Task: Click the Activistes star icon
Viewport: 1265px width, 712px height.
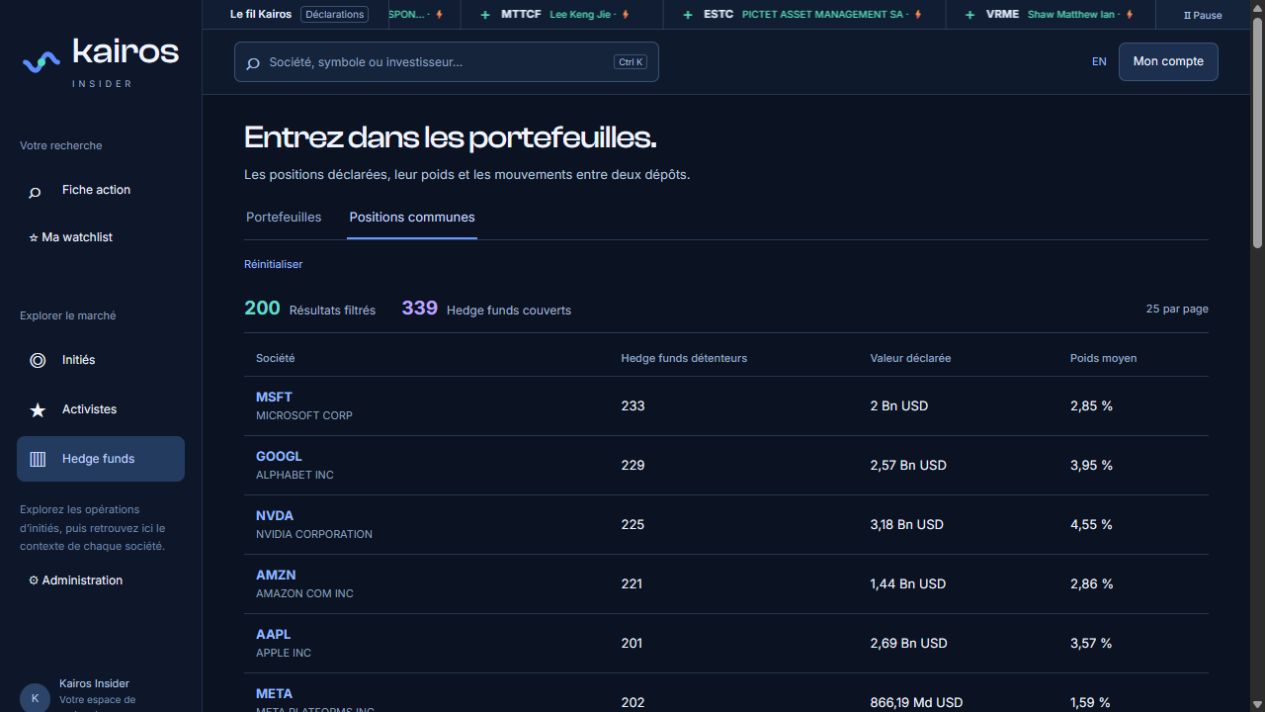Action: pyautogui.click(x=38, y=410)
